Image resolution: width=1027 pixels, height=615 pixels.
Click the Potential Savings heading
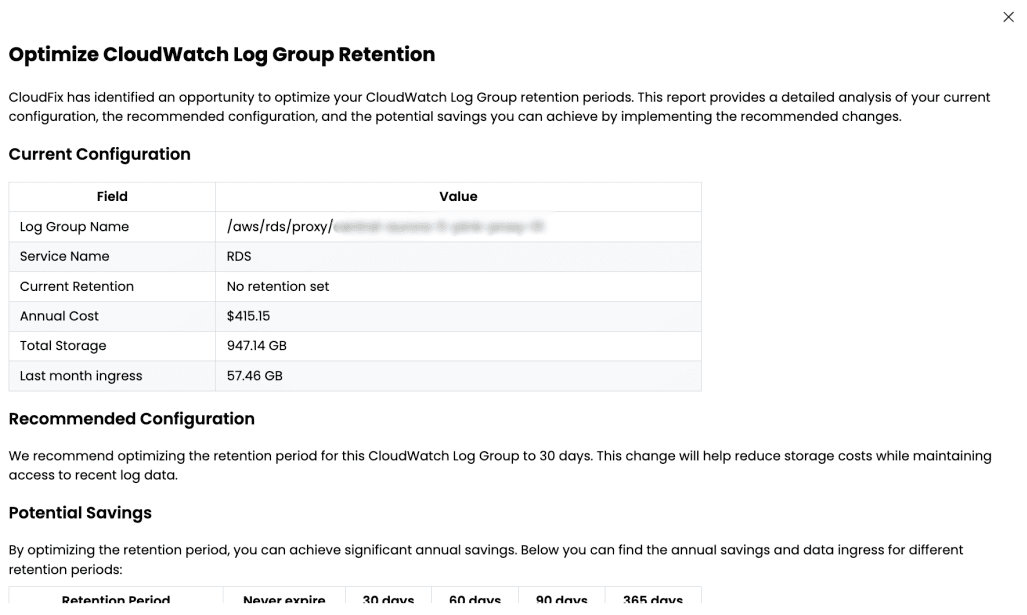point(80,513)
